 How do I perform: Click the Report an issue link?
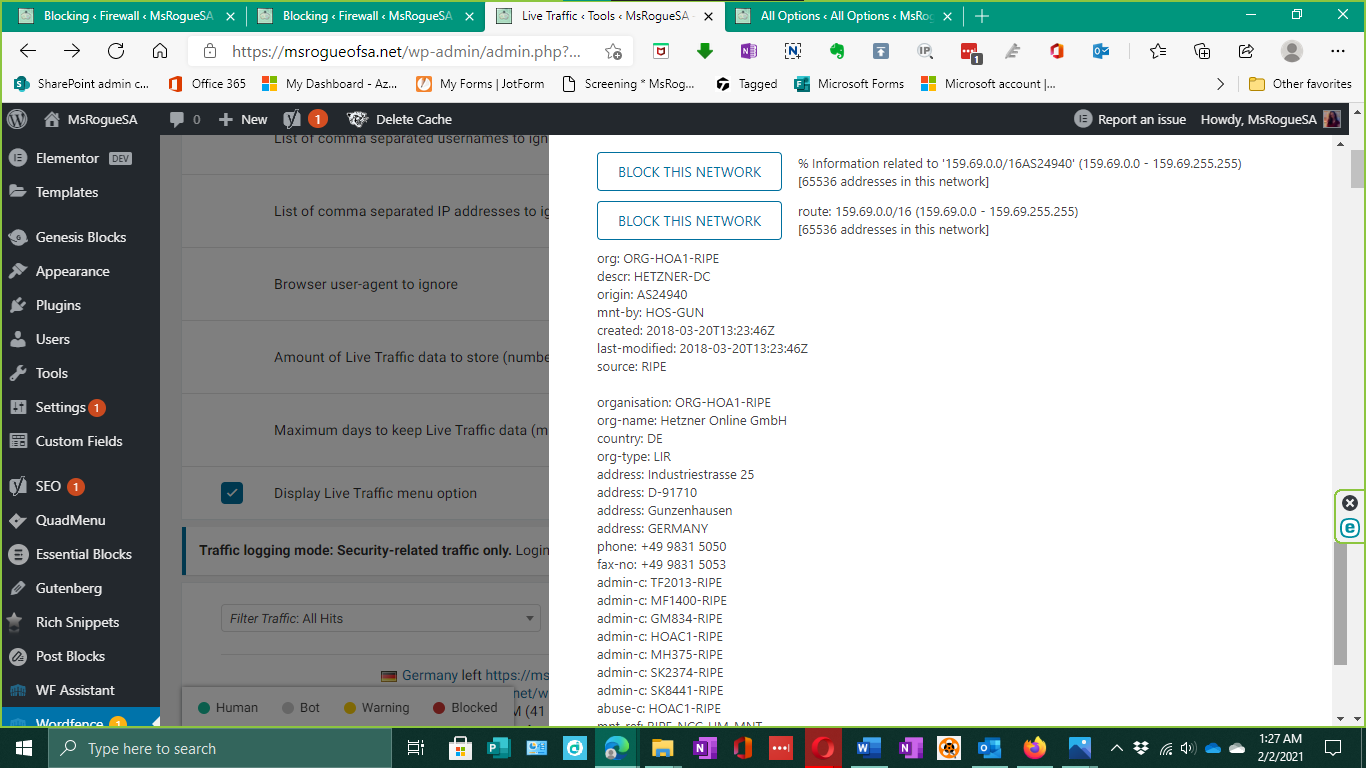[x=1130, y=119]
